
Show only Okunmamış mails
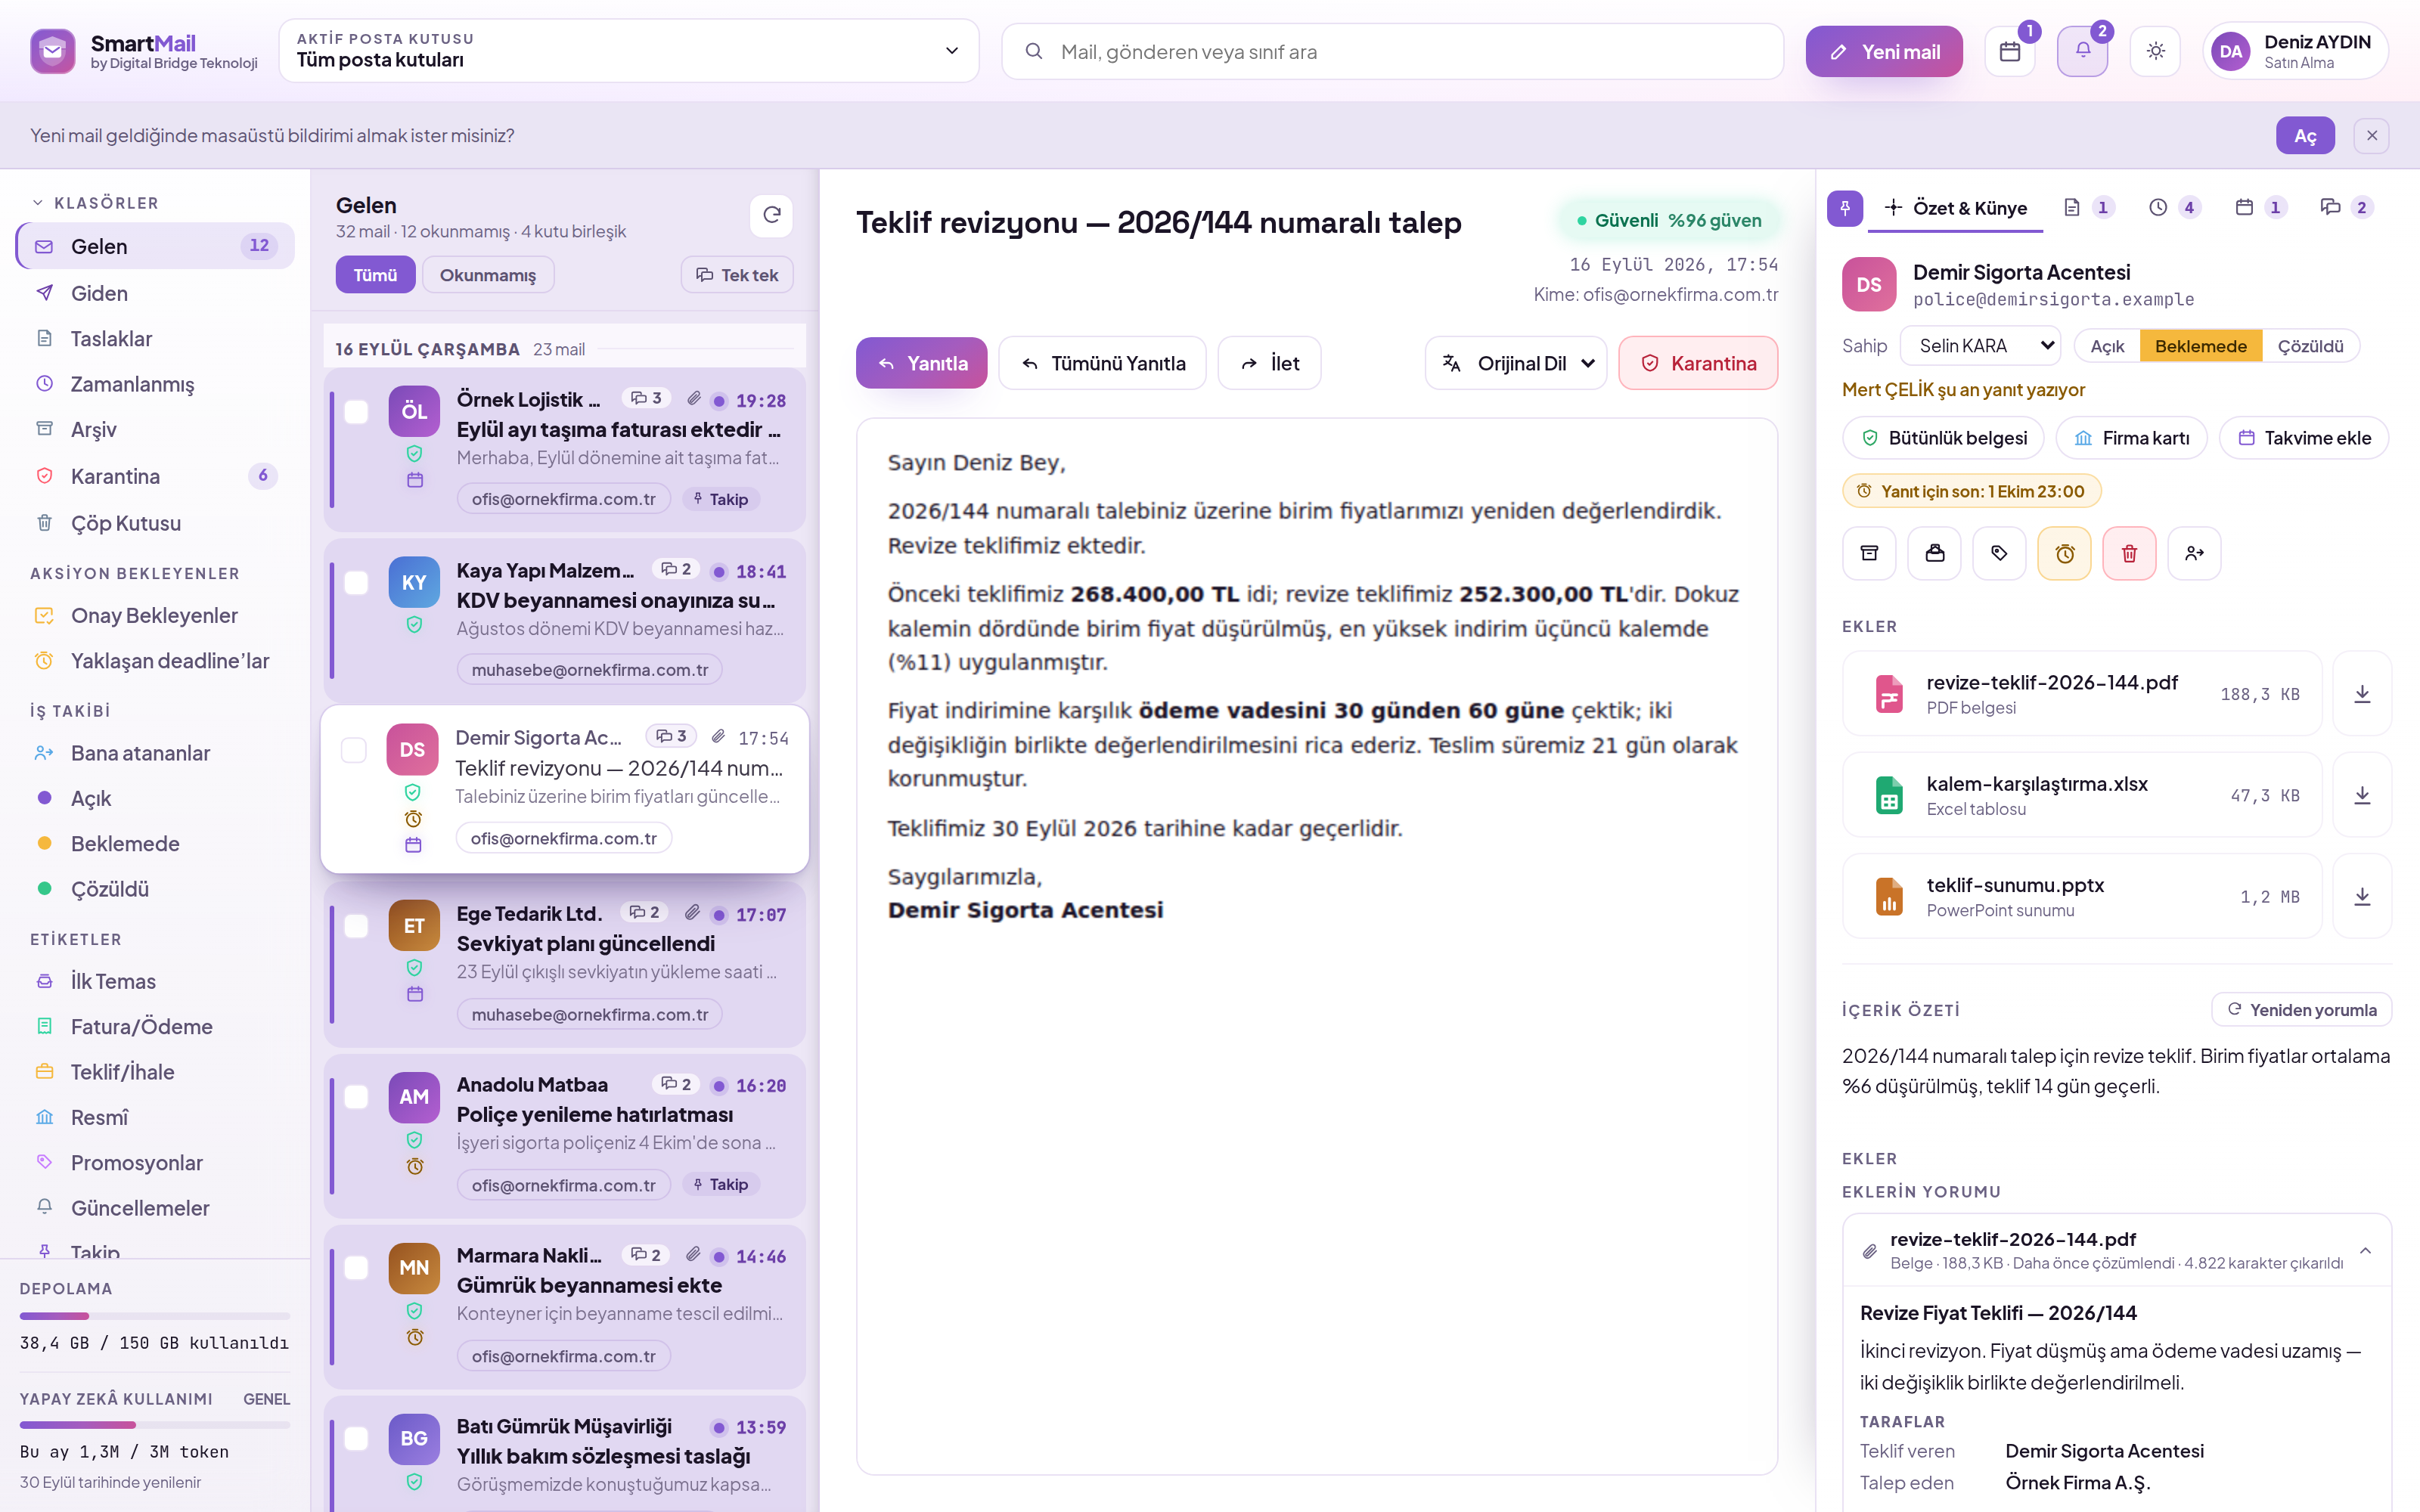[x=488, y=275]
